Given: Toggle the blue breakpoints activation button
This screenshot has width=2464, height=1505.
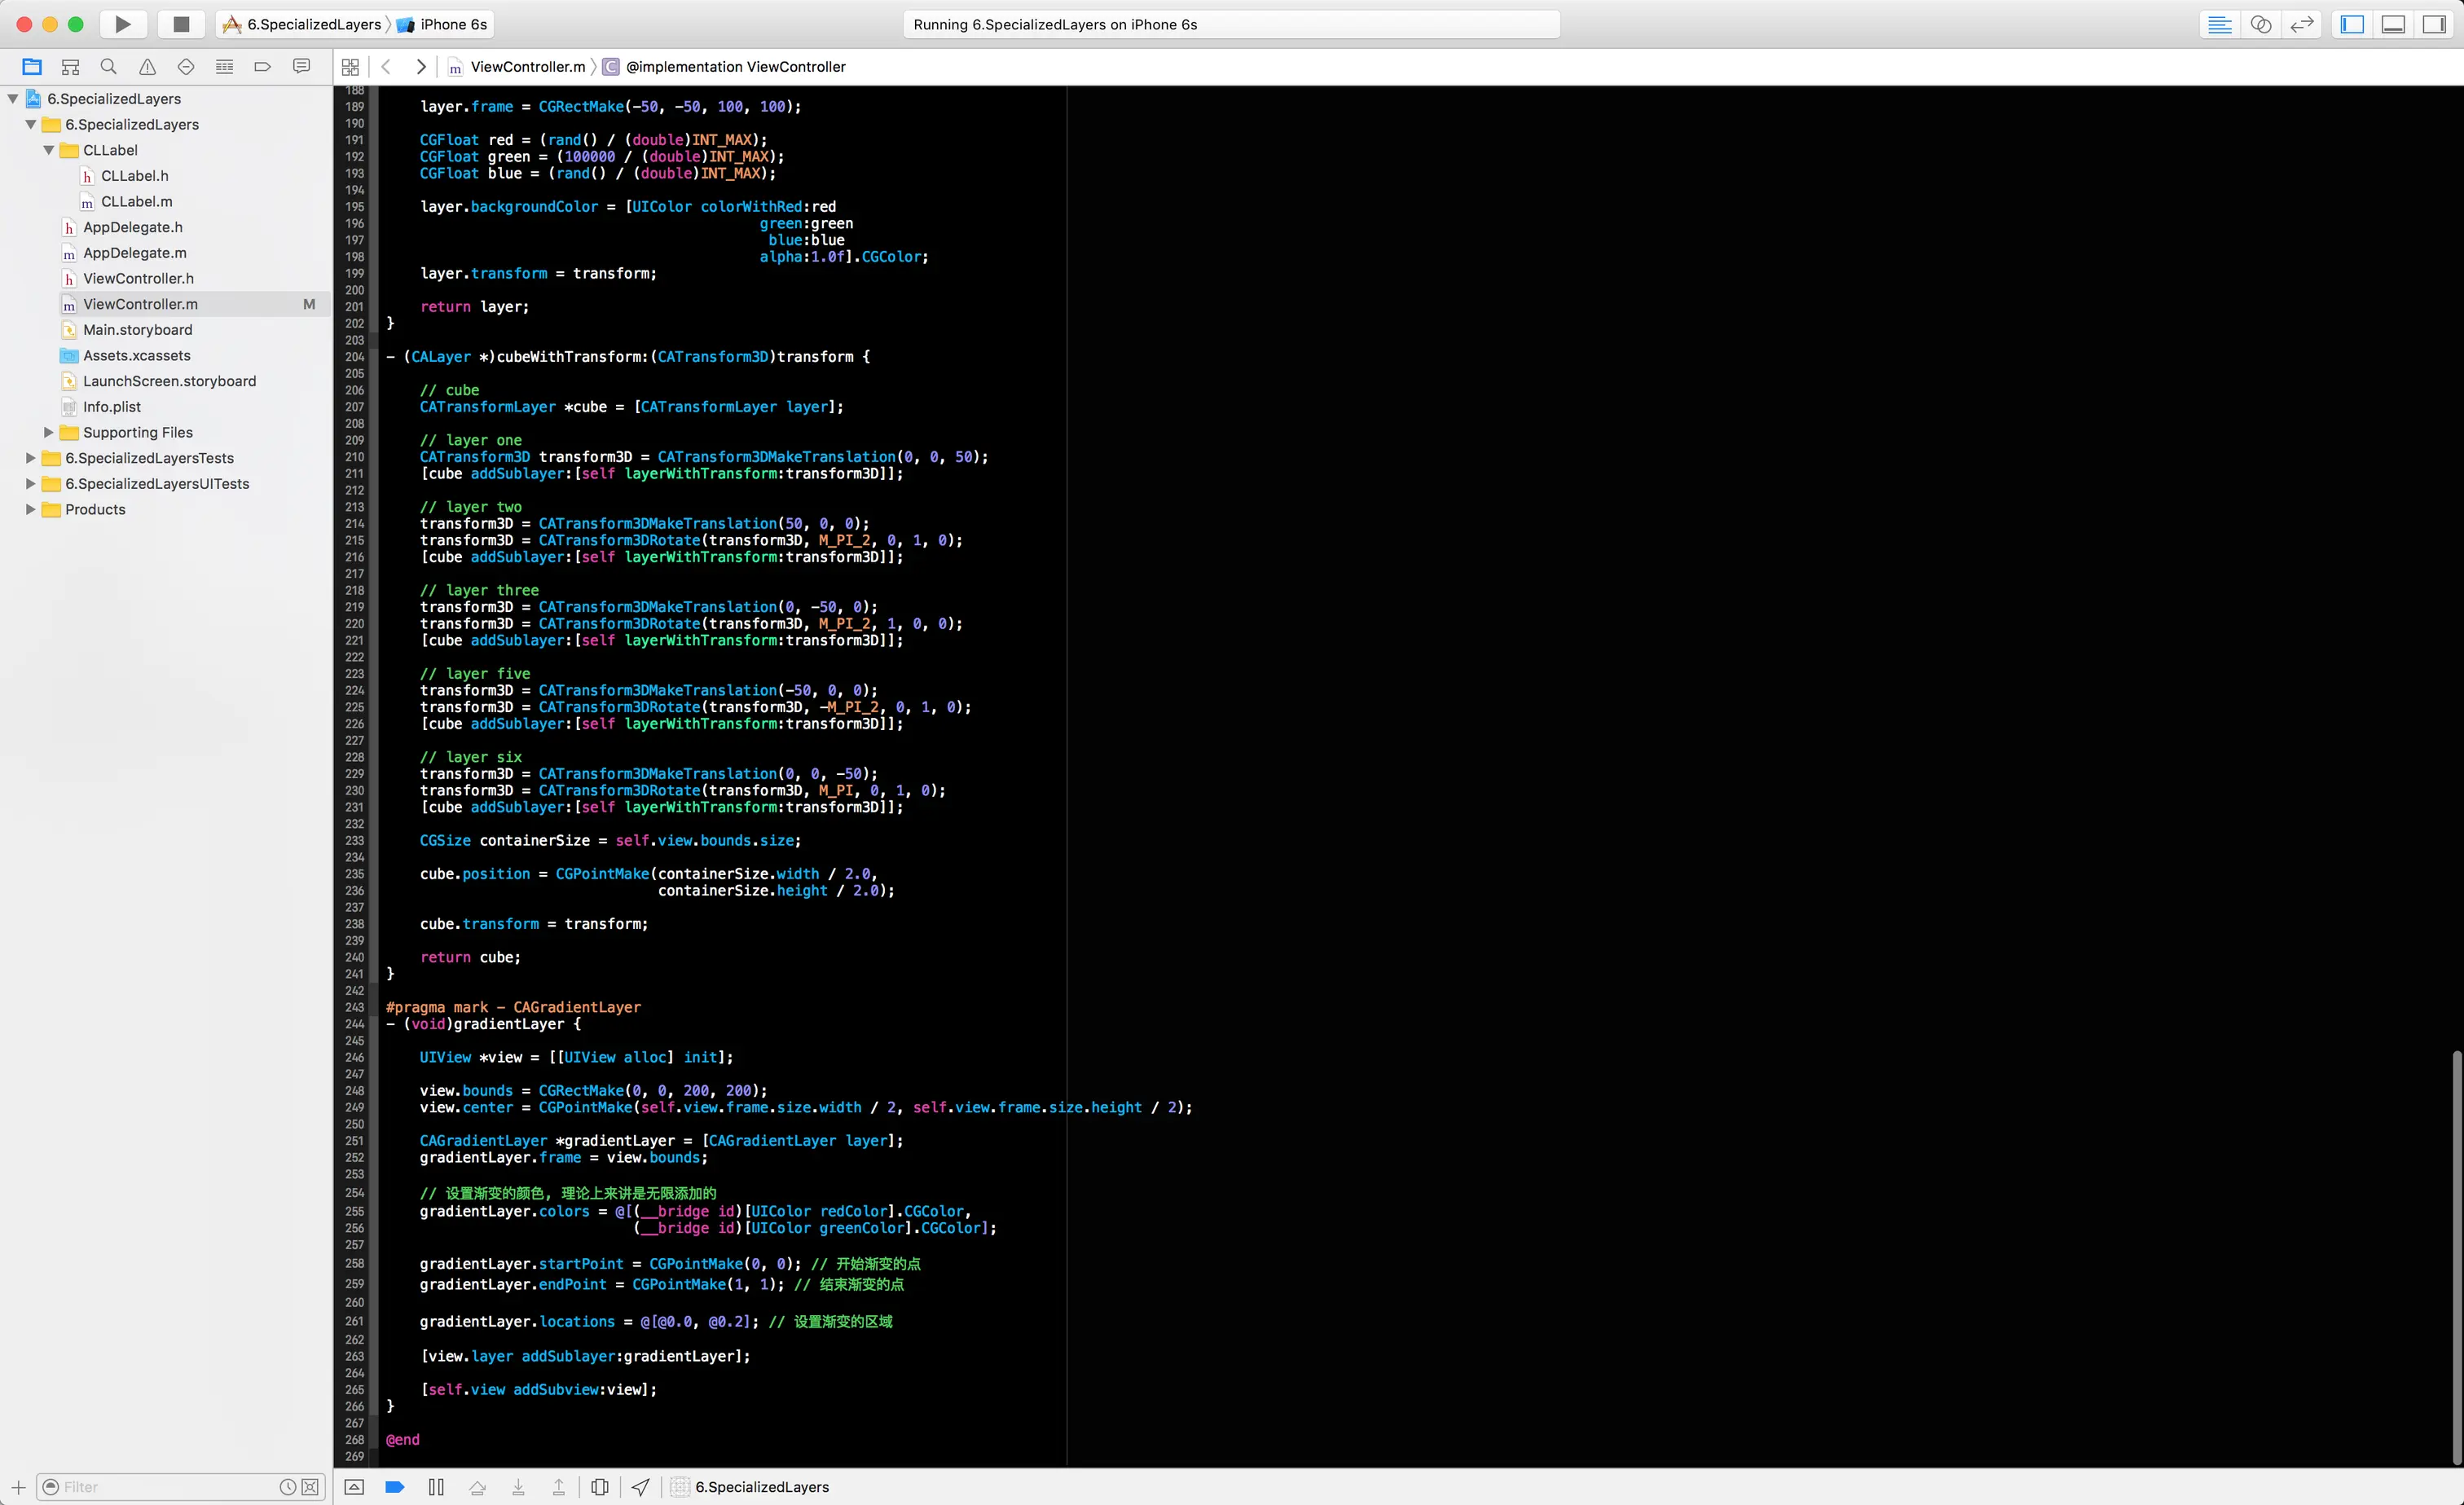Looking at the screenshot, I should (394, 1487).
